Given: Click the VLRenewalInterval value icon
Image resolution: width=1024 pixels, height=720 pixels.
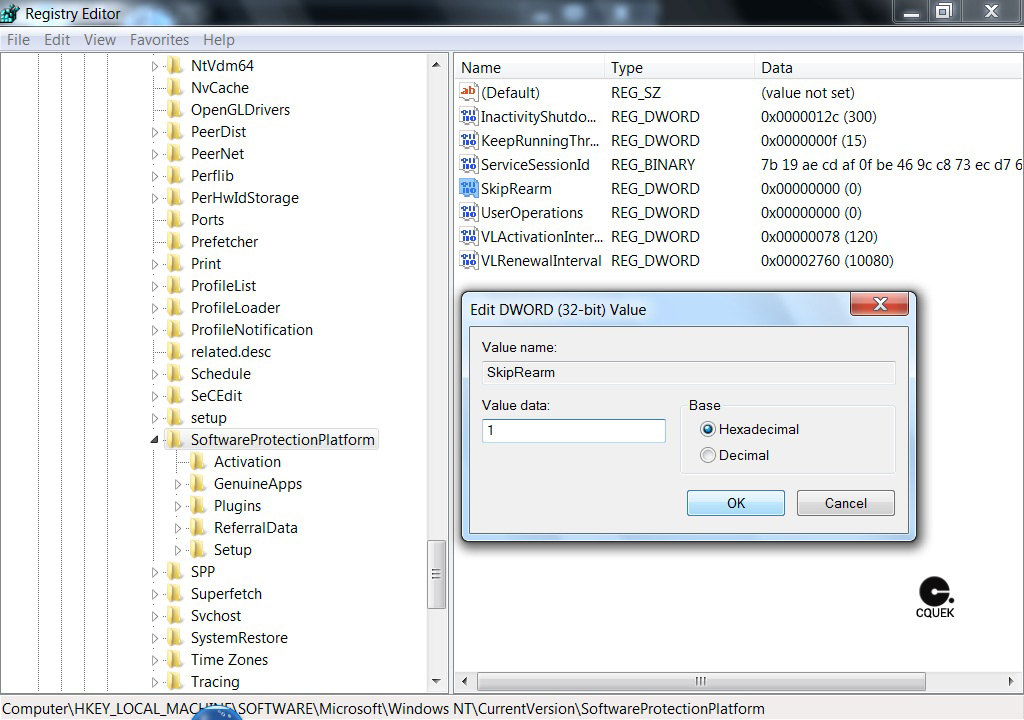Looking at the screenshot, I should coord(468,260).
